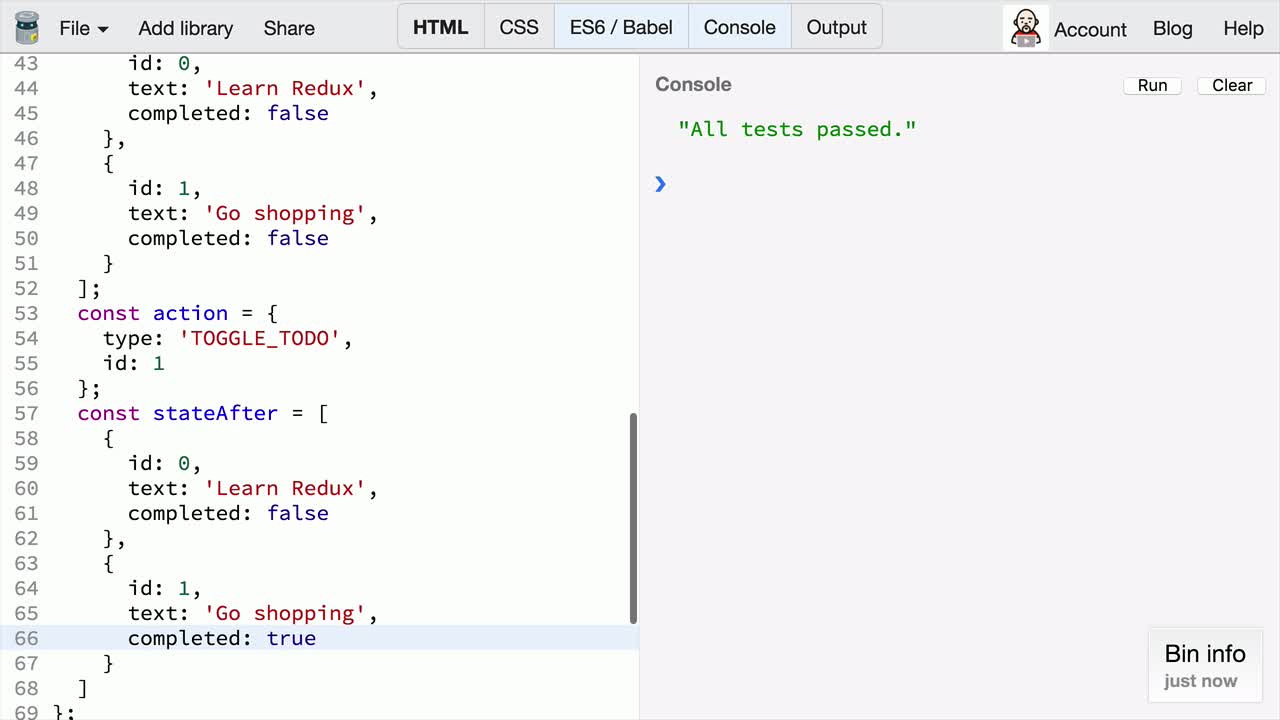Click the Console panel heading
The height and width of the screenshot is (720, 1280).
coord(693,84)
